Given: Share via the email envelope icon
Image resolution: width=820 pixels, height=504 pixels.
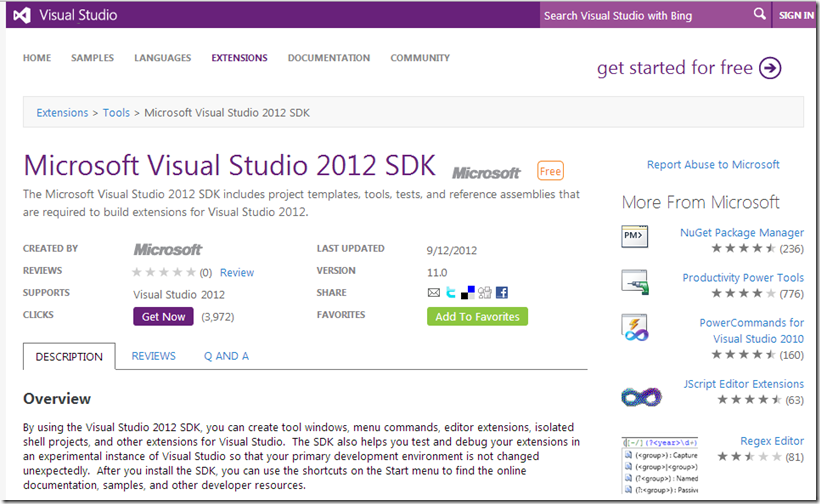Looking at the screenshot, I should [434, 293].
